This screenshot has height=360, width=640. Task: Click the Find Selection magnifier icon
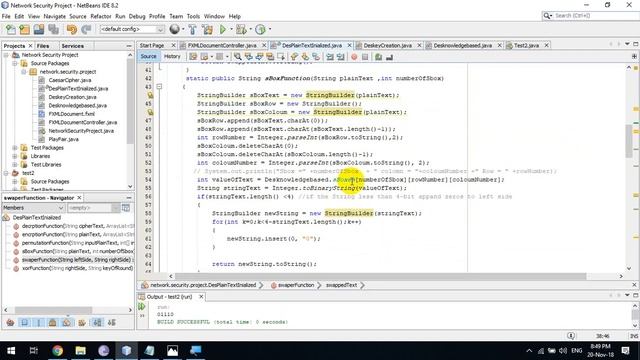(x=237, y=57)
